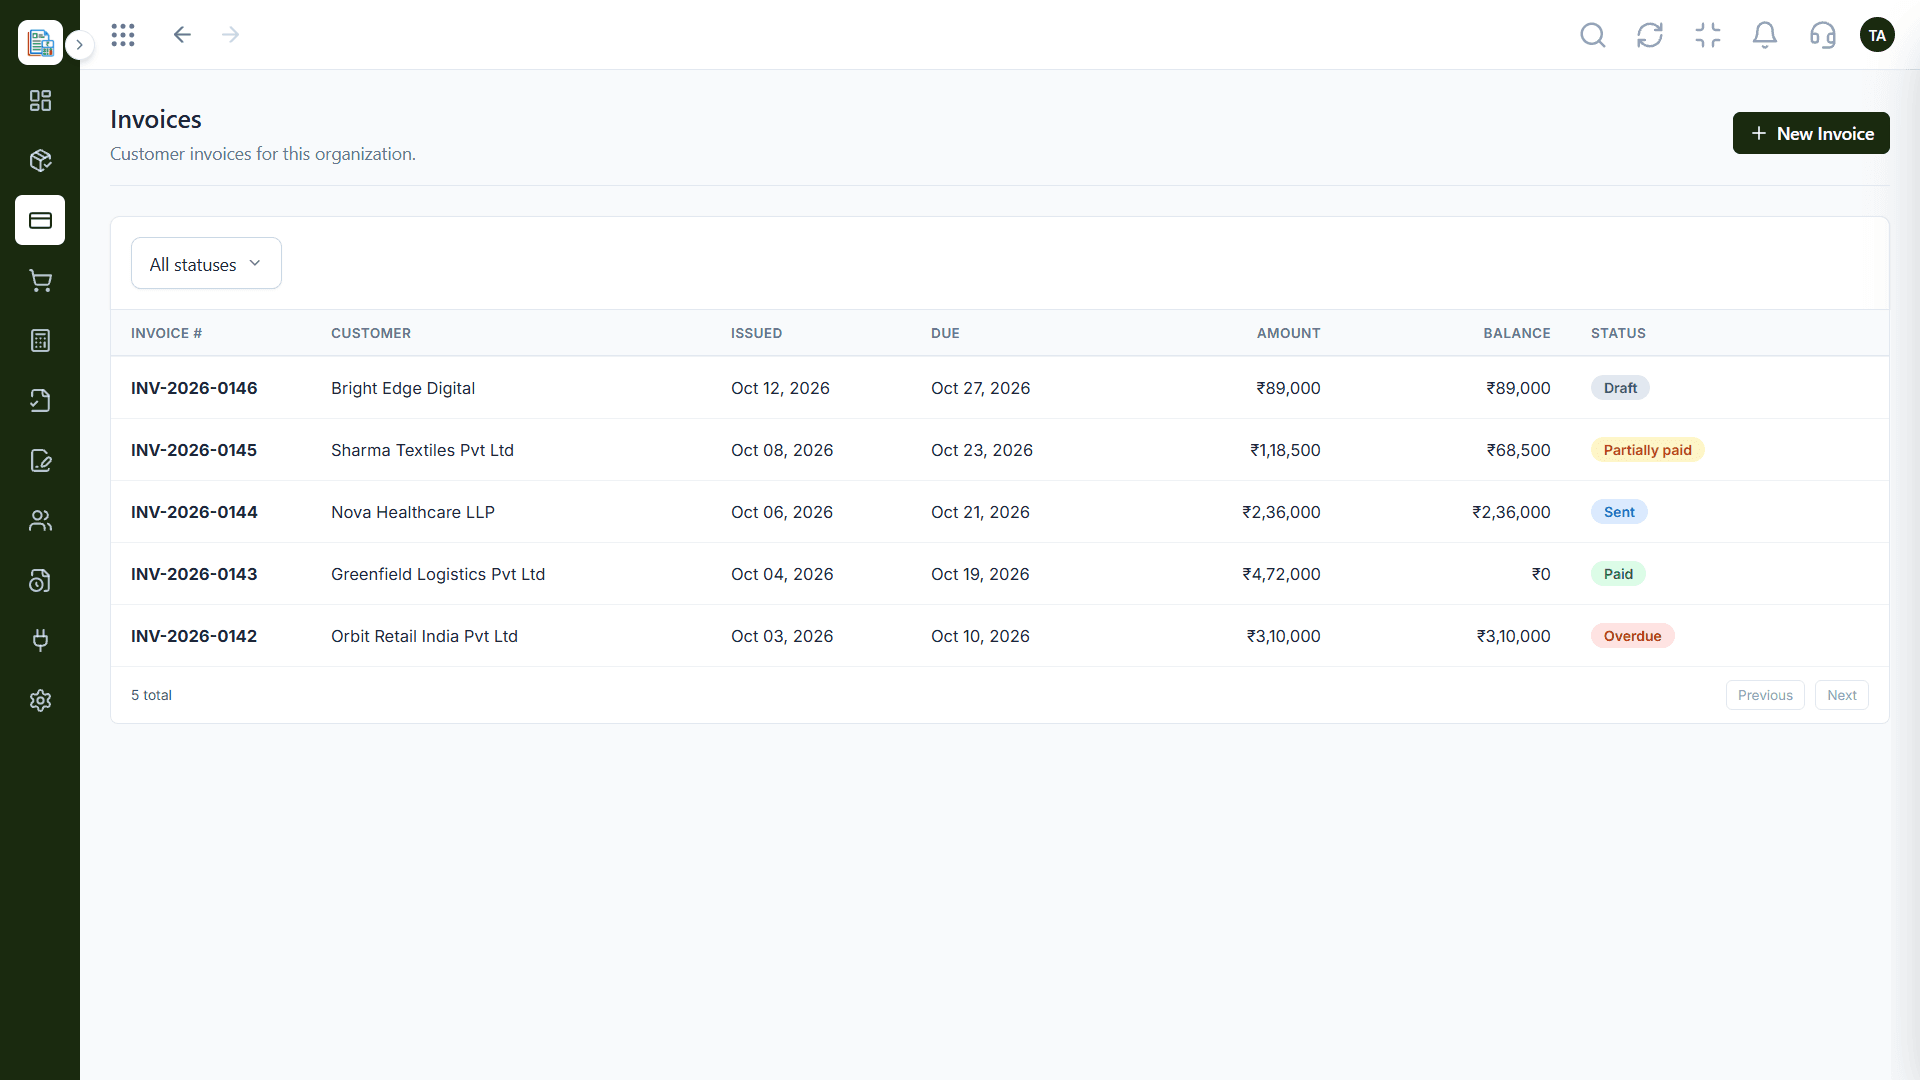Open the apps grid launcher
The height and width of the screenshot is (1080, 1920).
click(x=123, y=35)
